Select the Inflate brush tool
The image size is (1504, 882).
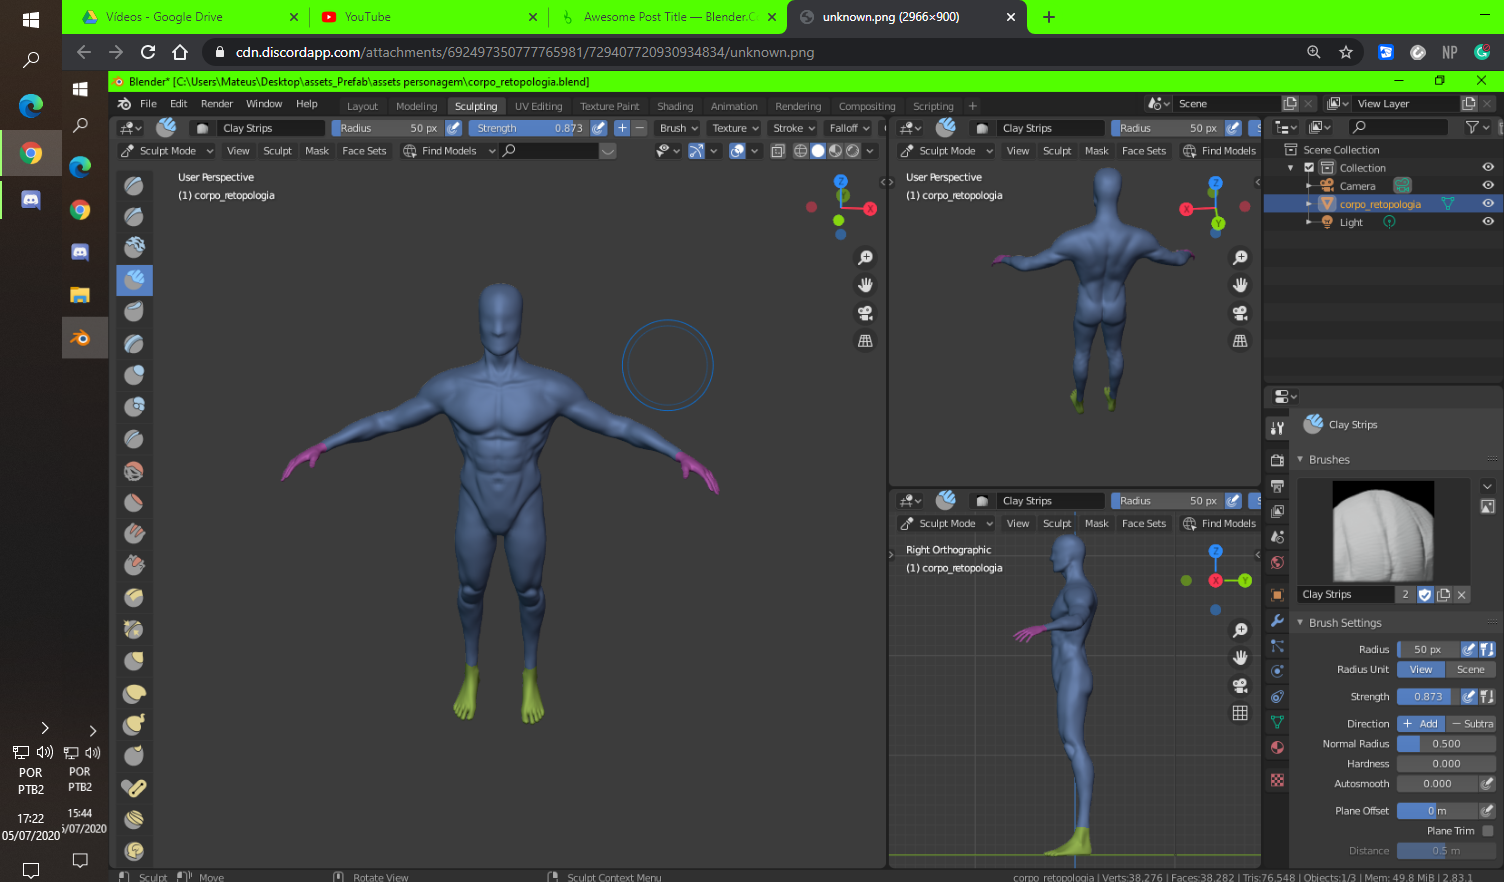pyautogui.click(x=134, y=375)
